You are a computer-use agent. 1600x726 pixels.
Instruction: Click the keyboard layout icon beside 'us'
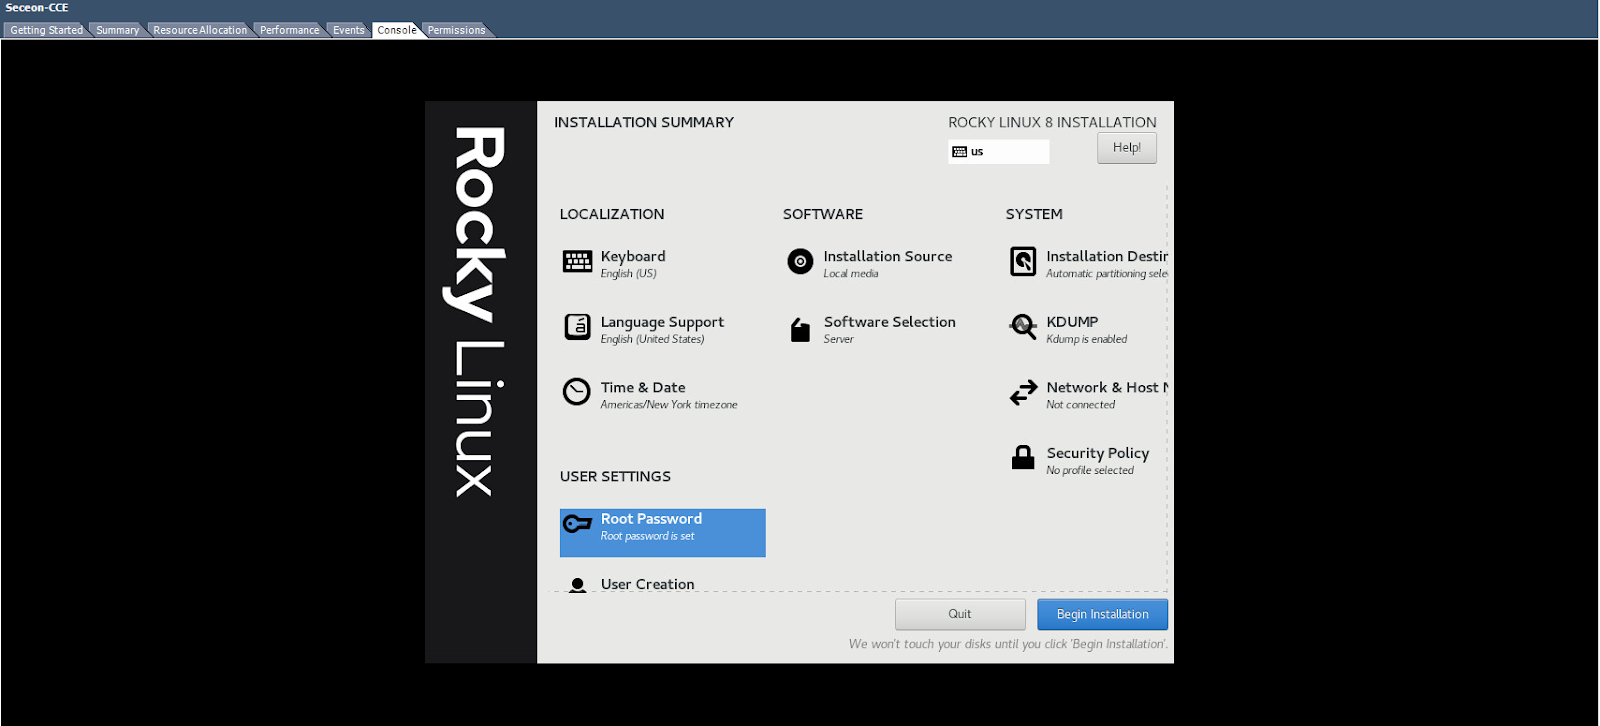click(960, 152)
